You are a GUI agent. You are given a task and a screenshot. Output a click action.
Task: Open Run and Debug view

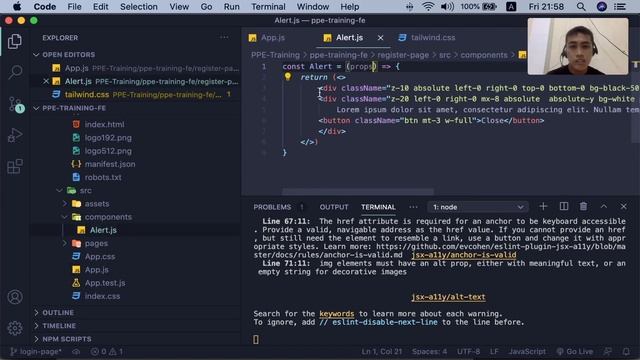click(x=15, y=135)
